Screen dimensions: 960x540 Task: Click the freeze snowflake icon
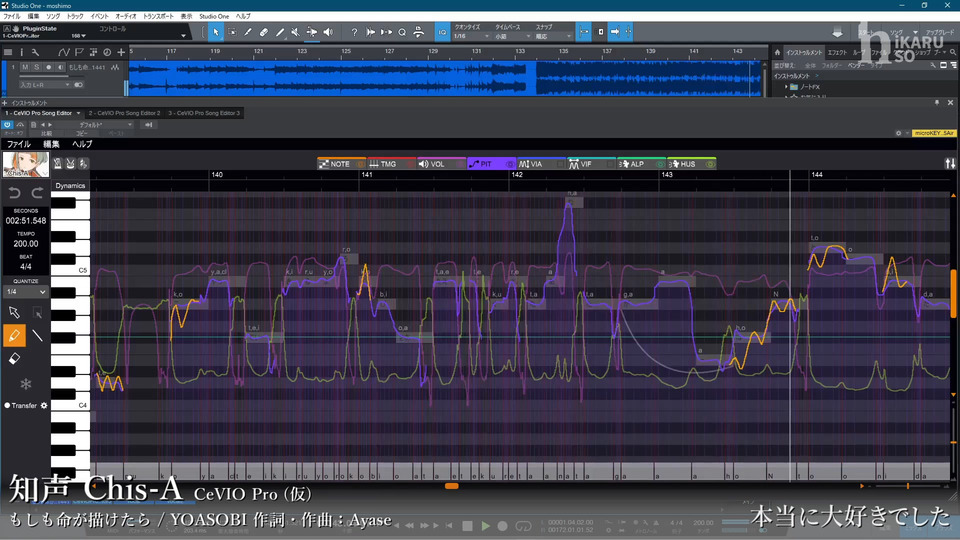click(x=26, y=383)
